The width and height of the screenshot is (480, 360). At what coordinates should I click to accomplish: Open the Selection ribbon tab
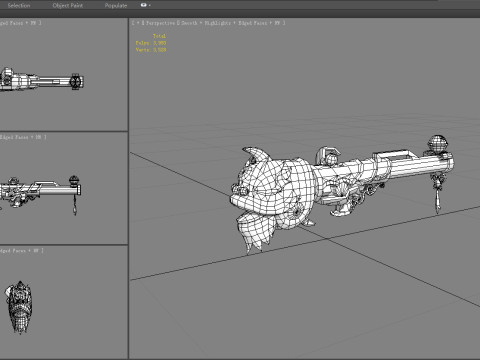tap(19, 6)
